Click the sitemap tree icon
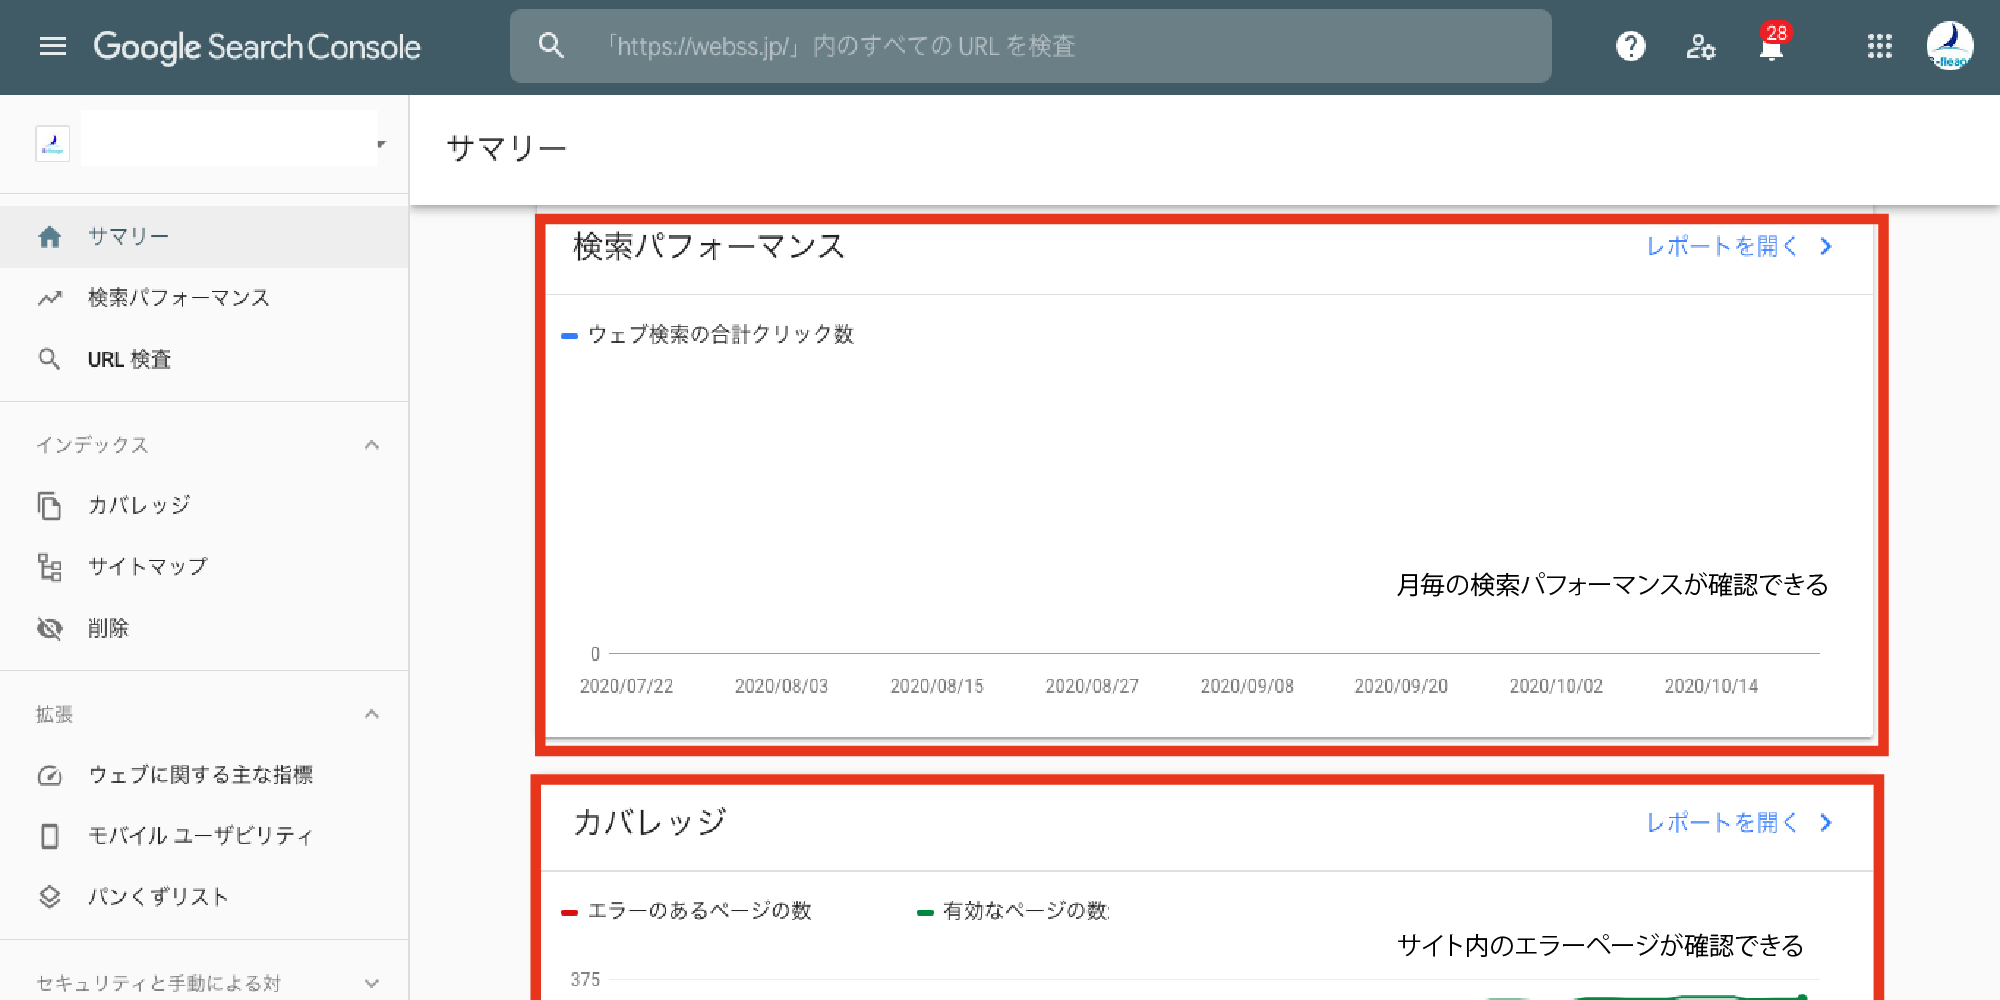 click(x=50, y=567)
